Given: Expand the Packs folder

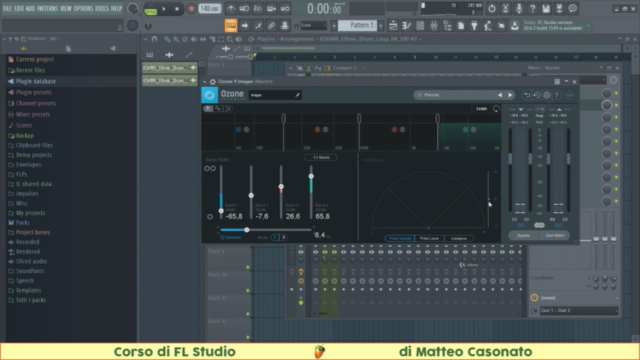Looking at the screenshot, I should point(22,222).
